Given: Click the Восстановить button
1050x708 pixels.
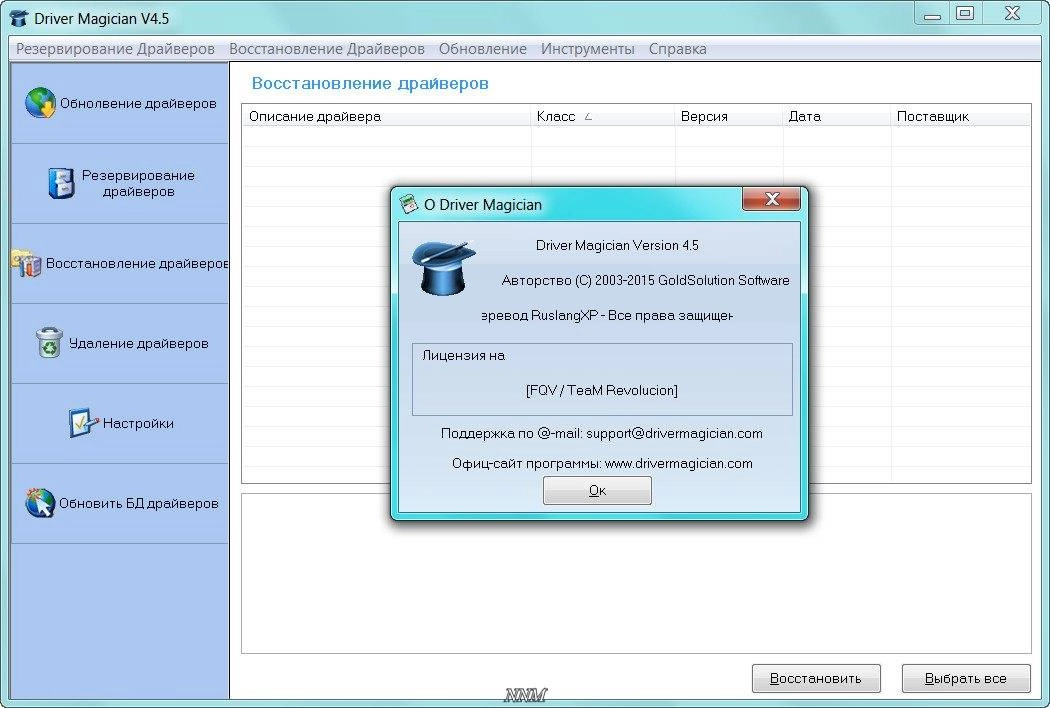Looking at the screenshot, I should (x=816, y=679).
